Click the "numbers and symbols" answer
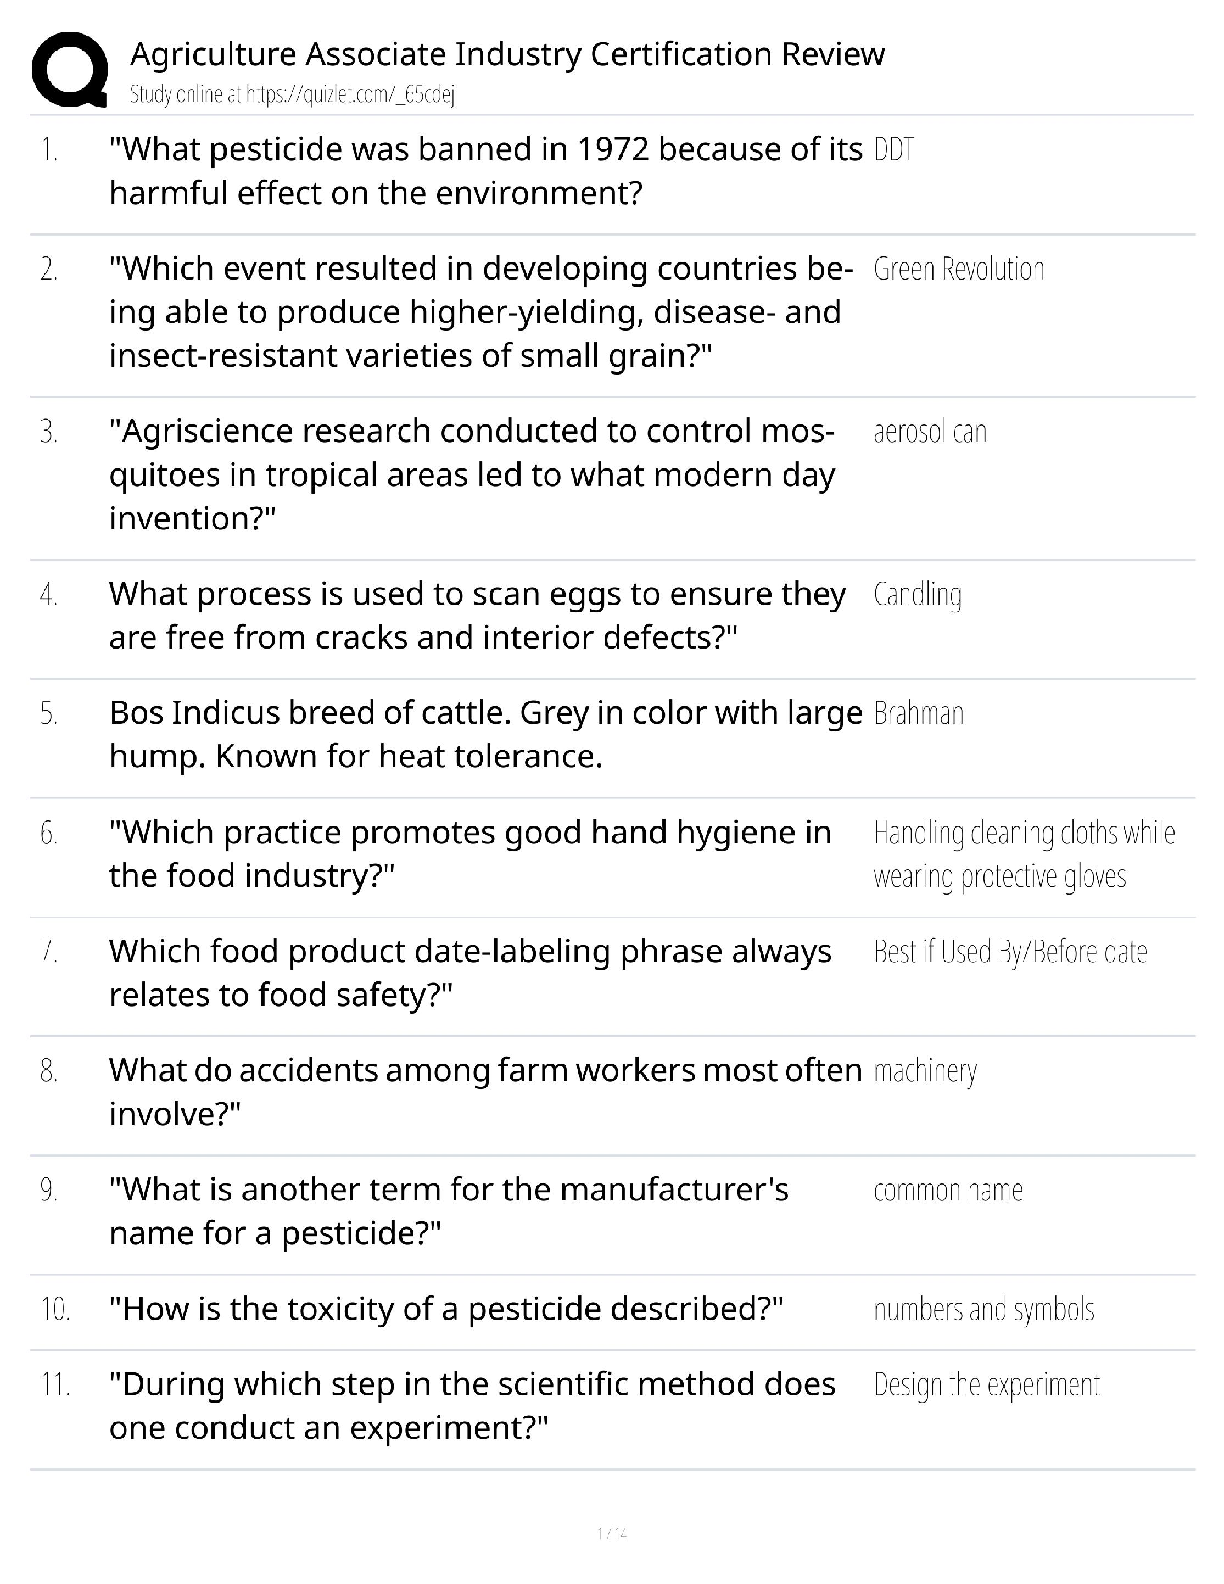Image resolution: width=1224 pixels, height=1584 pixels. click(x=984, y=1310)
